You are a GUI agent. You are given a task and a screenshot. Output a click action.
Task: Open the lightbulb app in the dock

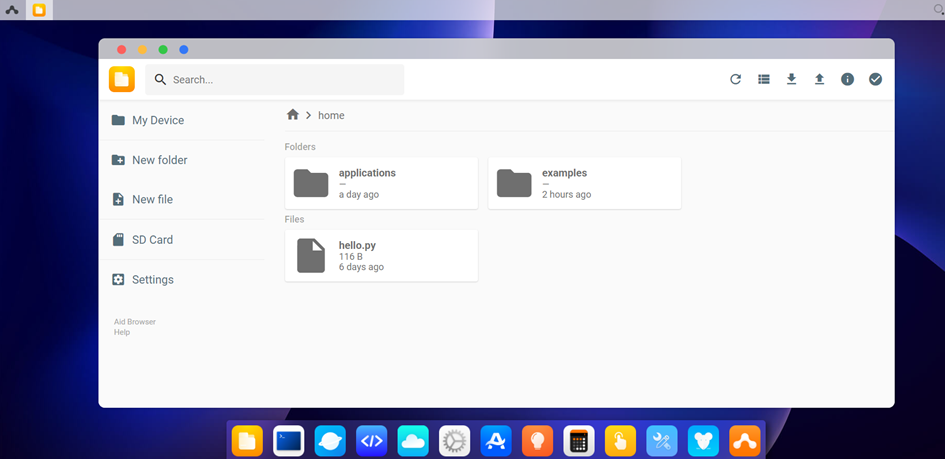tap(538, 441)
